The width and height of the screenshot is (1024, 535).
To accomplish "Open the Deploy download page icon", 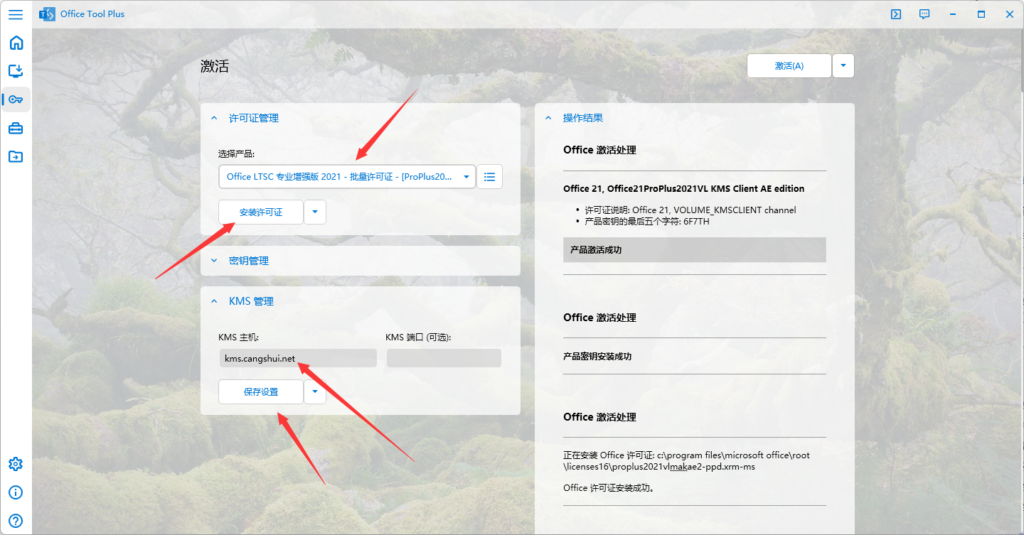I will click(16, 71).
